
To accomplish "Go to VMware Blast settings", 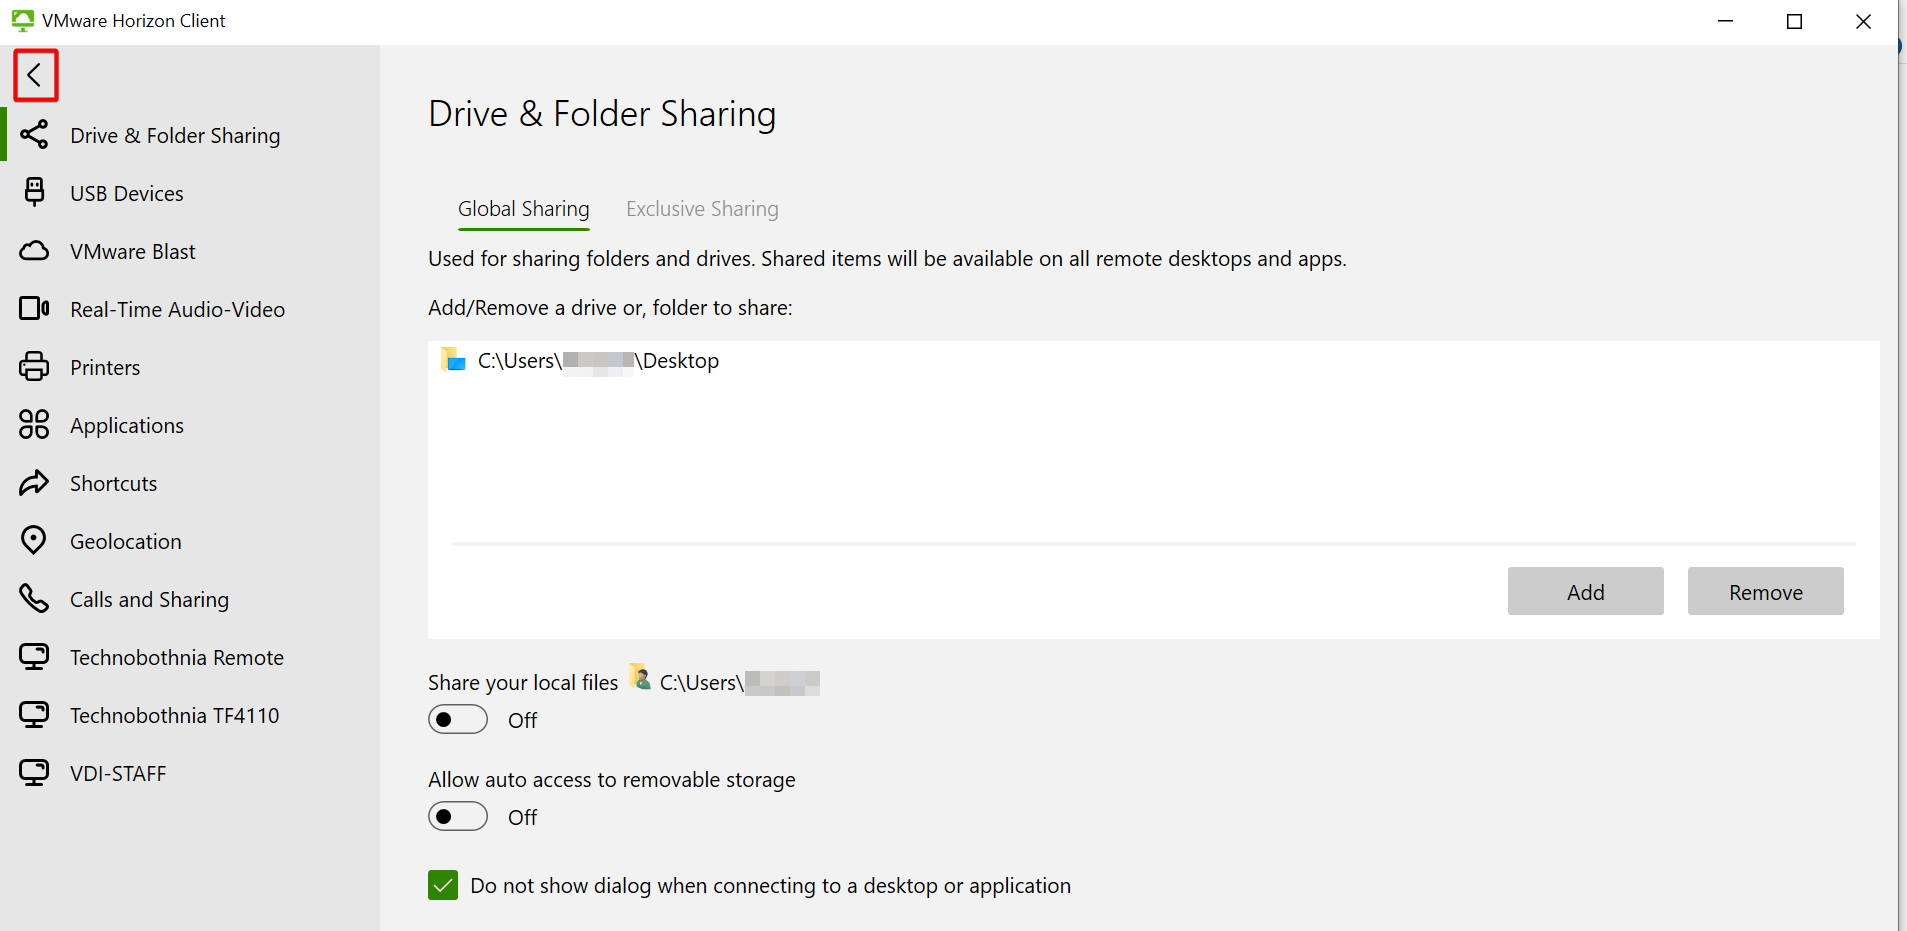I will coord(190,251).
